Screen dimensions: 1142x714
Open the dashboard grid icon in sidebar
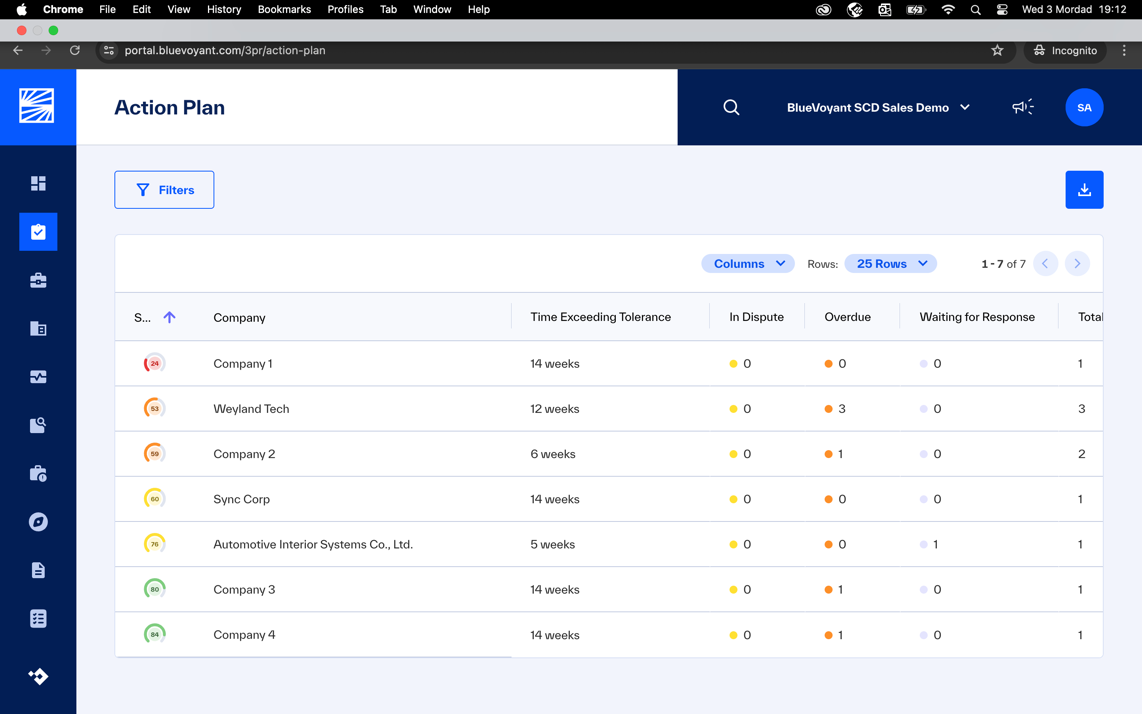(x=38, y=183)
